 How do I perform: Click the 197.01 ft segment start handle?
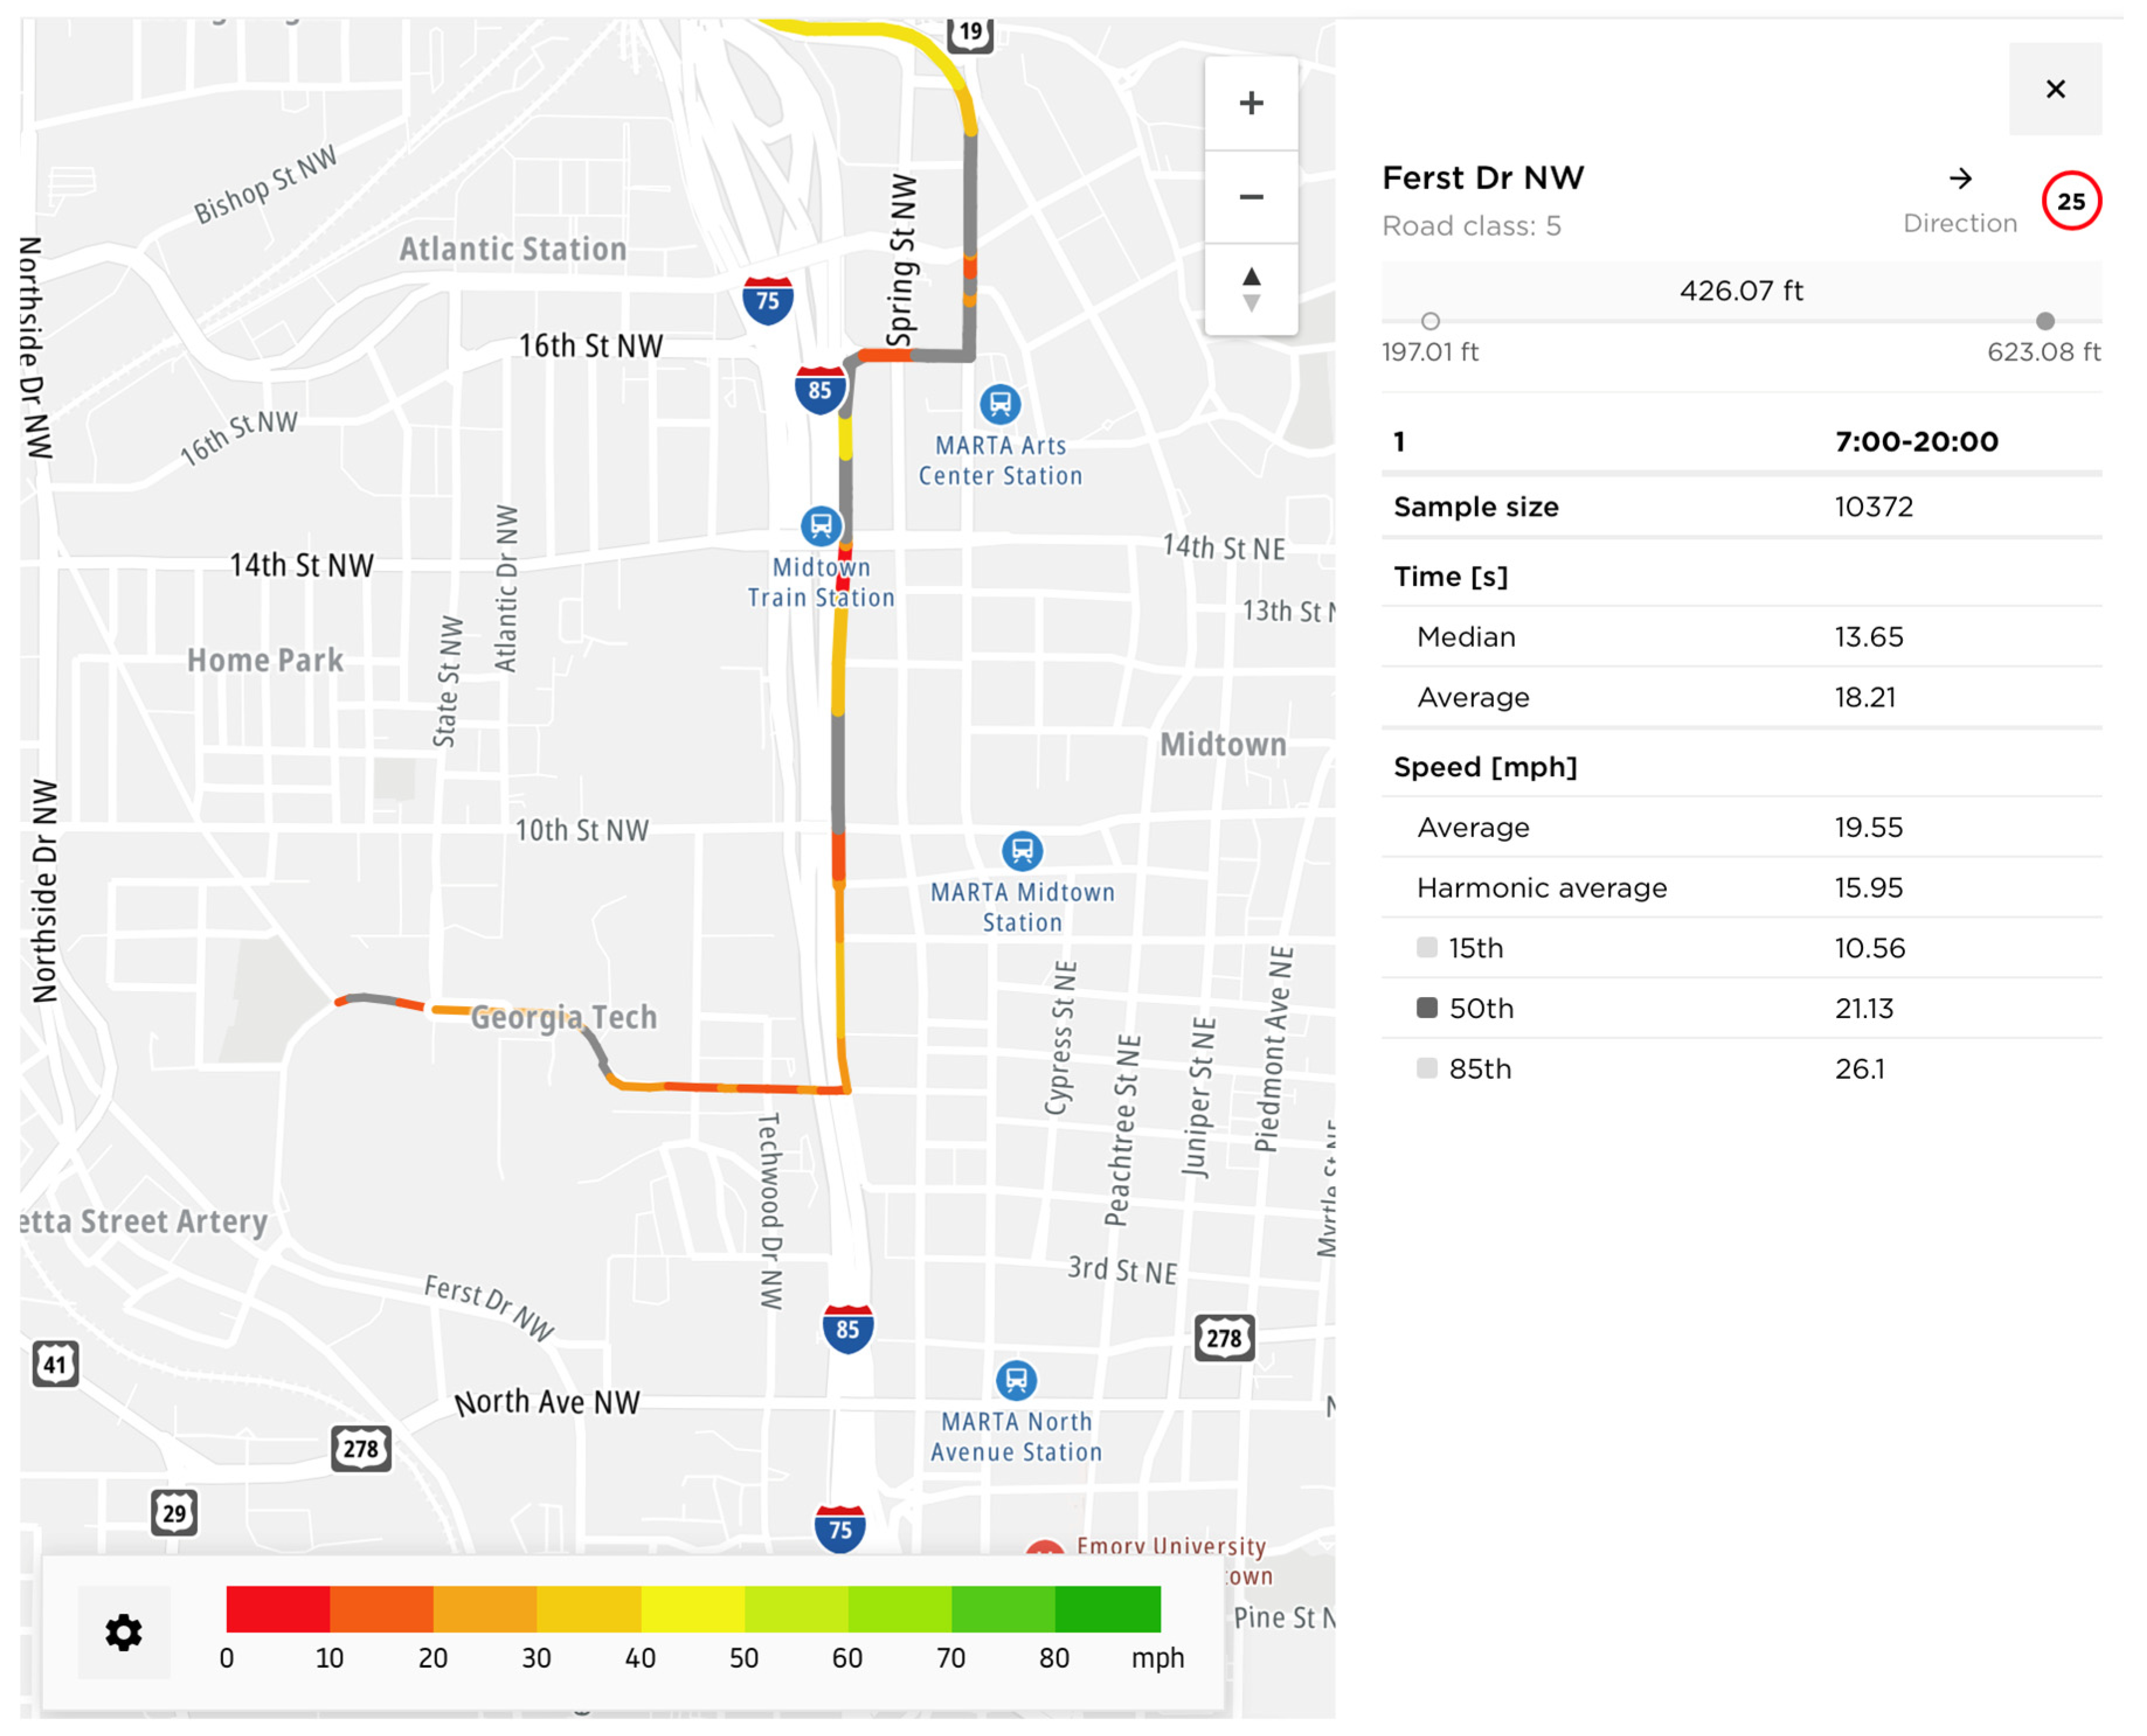(x=1430, y=321)
